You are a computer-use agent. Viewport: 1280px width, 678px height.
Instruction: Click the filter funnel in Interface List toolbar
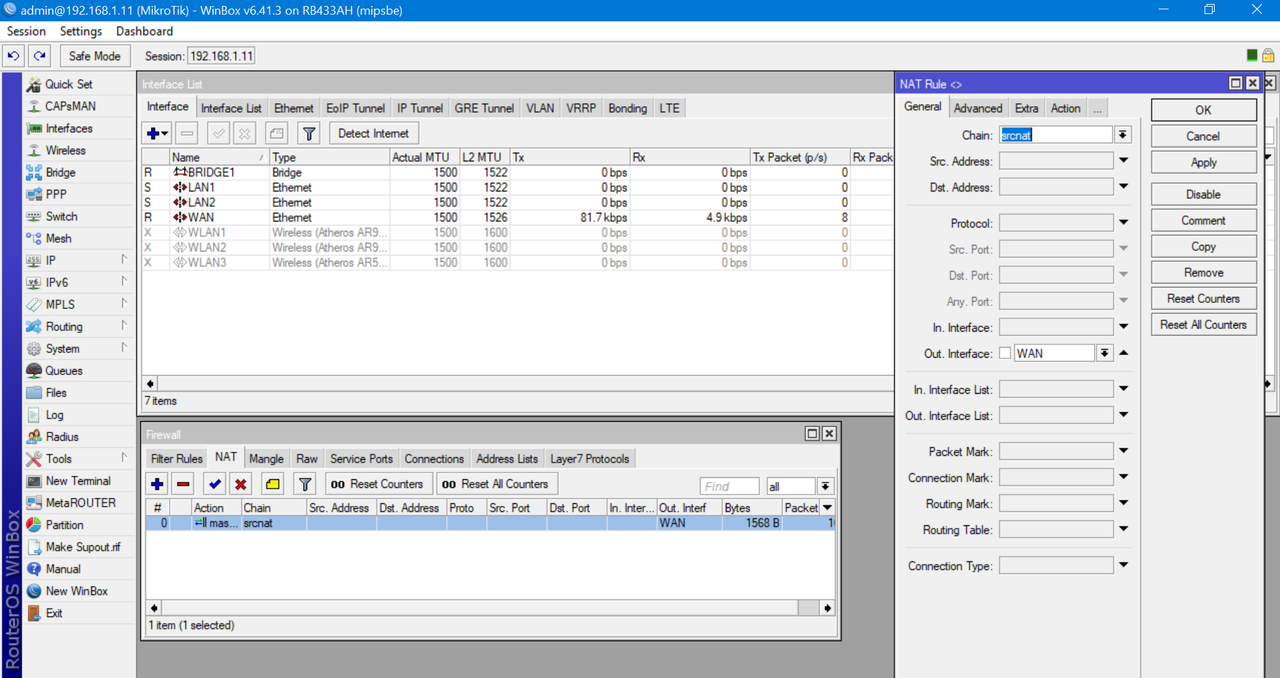(309, 133)
